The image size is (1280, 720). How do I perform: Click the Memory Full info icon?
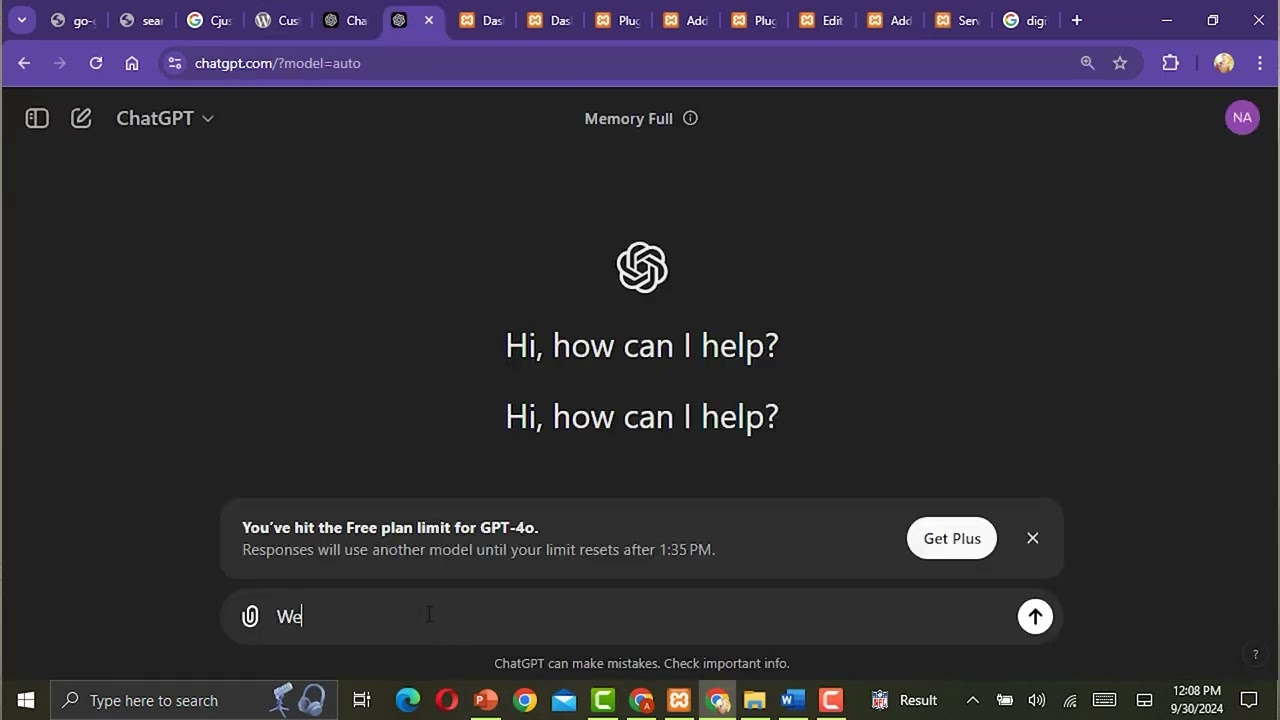tap(690, 118)
